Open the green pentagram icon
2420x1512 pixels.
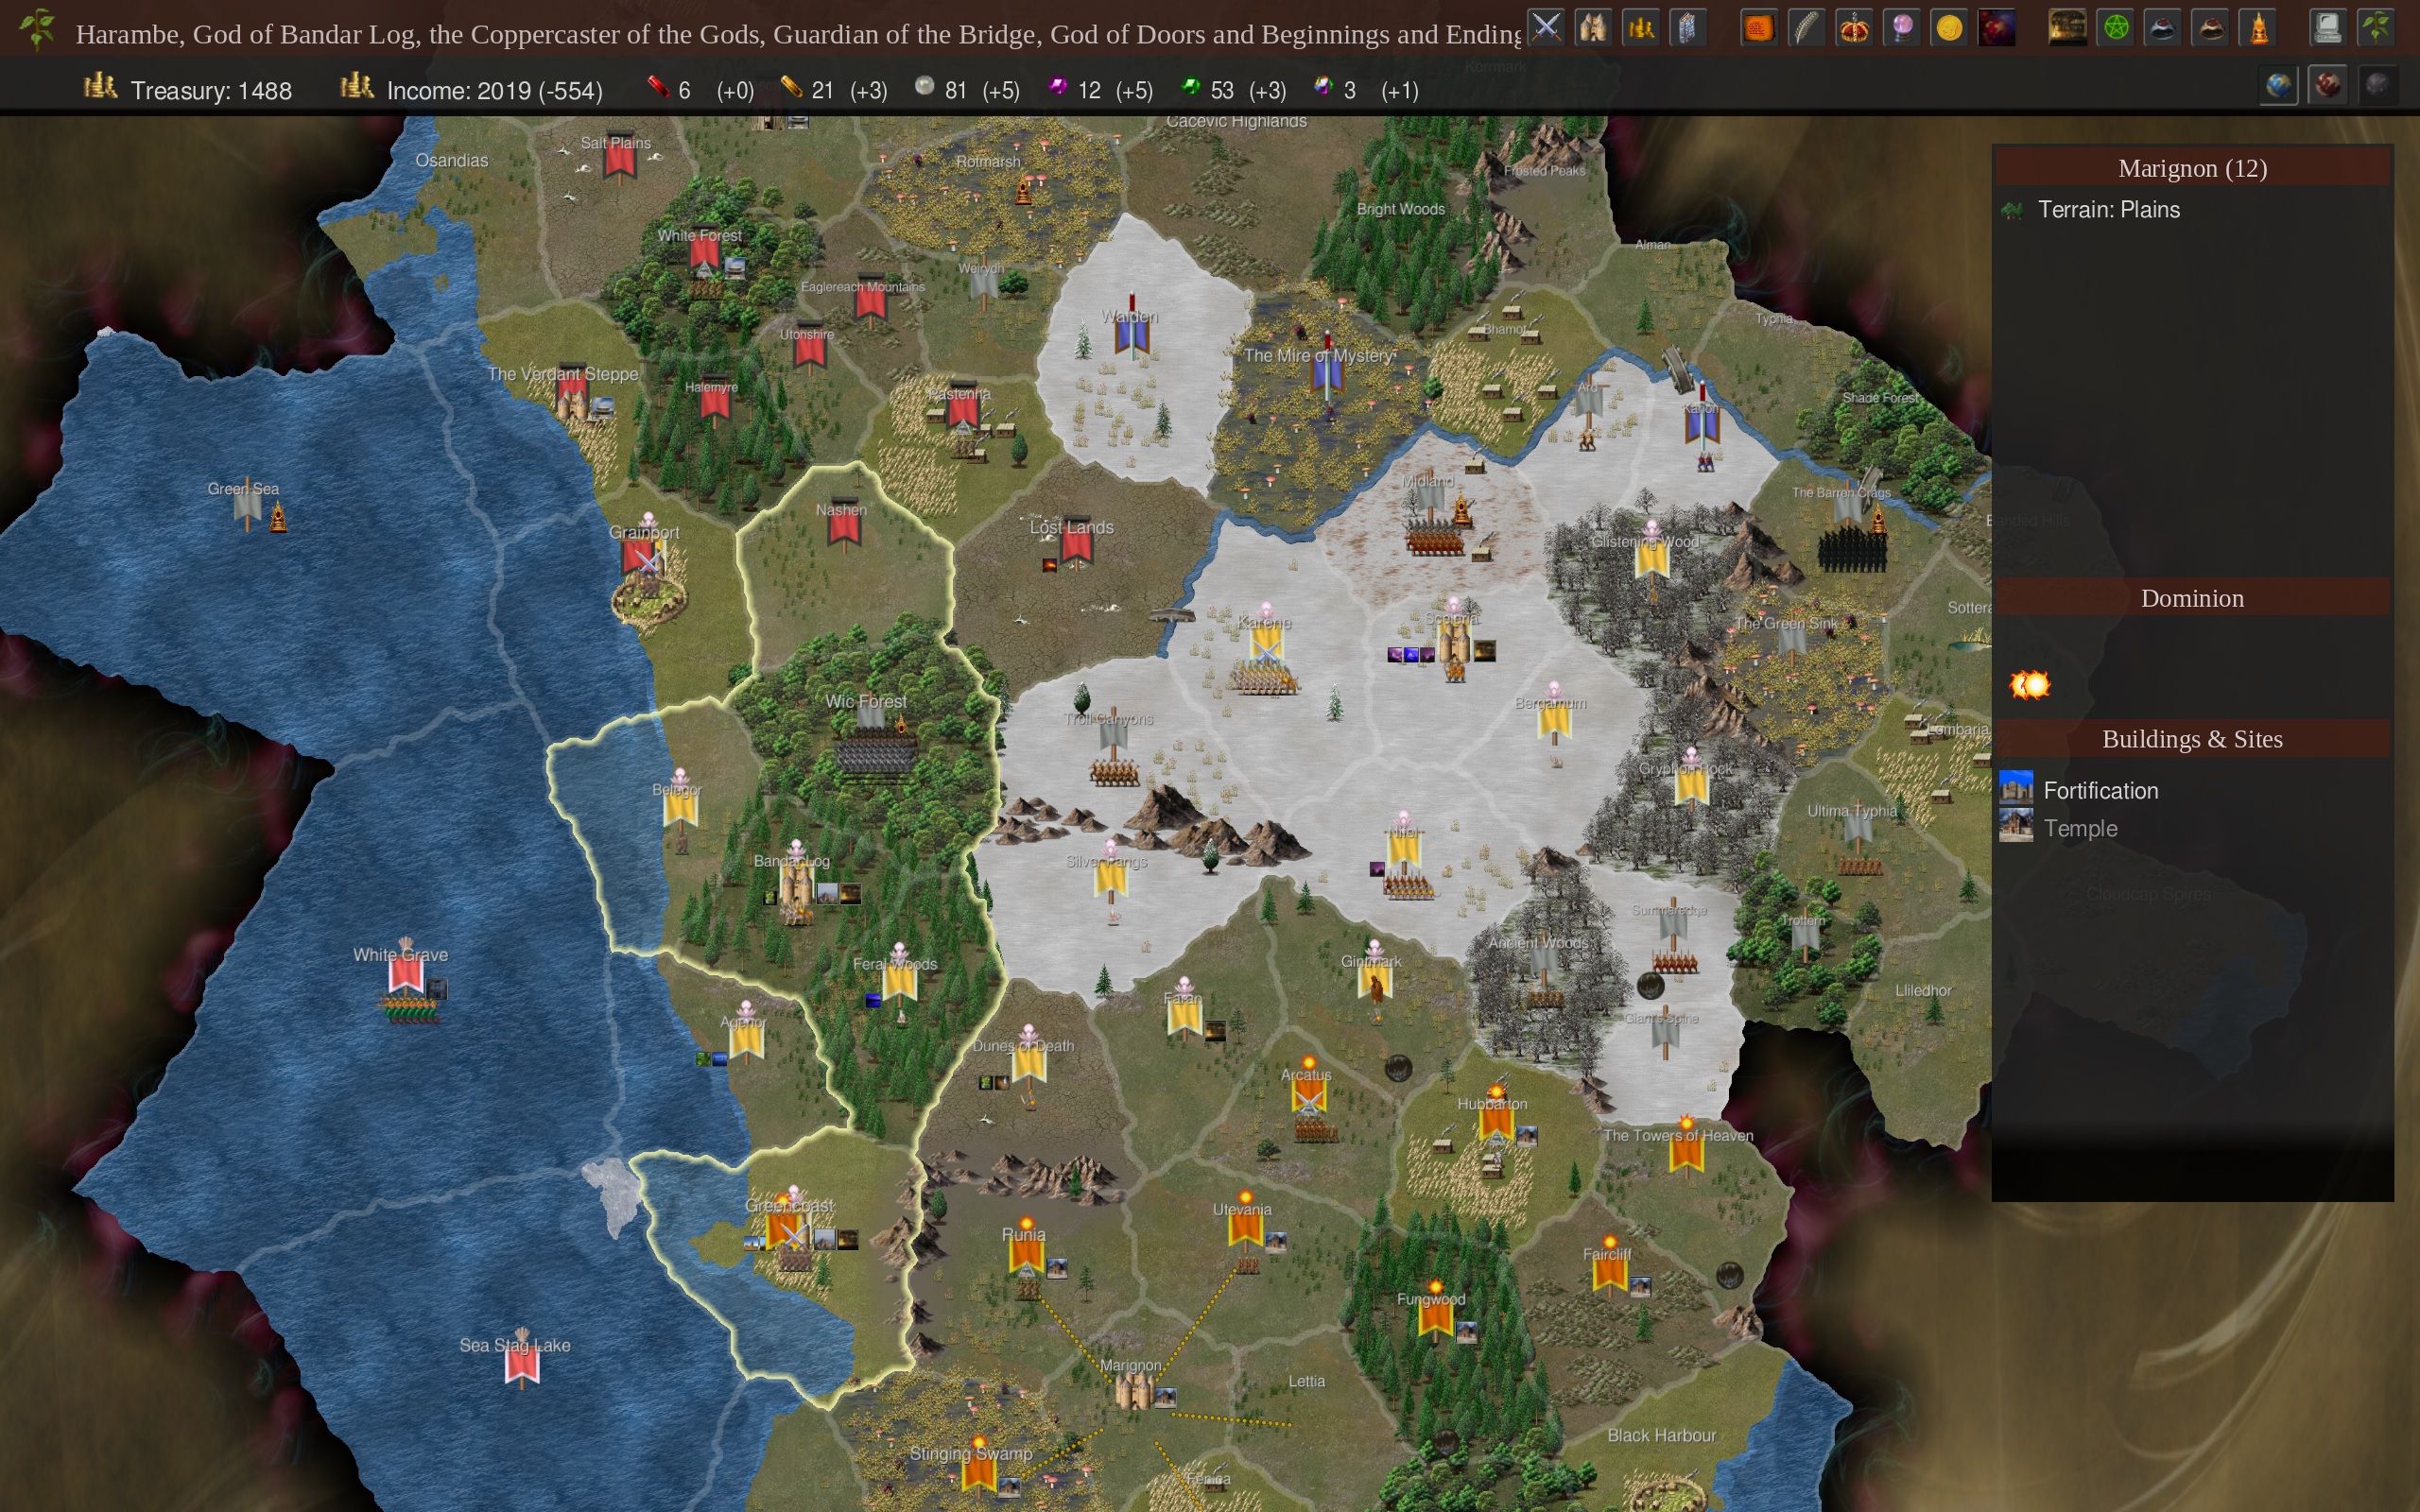point(2115,28)
